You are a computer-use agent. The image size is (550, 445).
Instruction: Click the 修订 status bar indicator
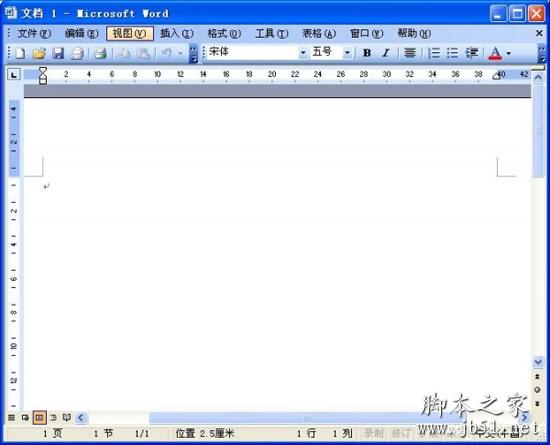(x=401, y=434)
